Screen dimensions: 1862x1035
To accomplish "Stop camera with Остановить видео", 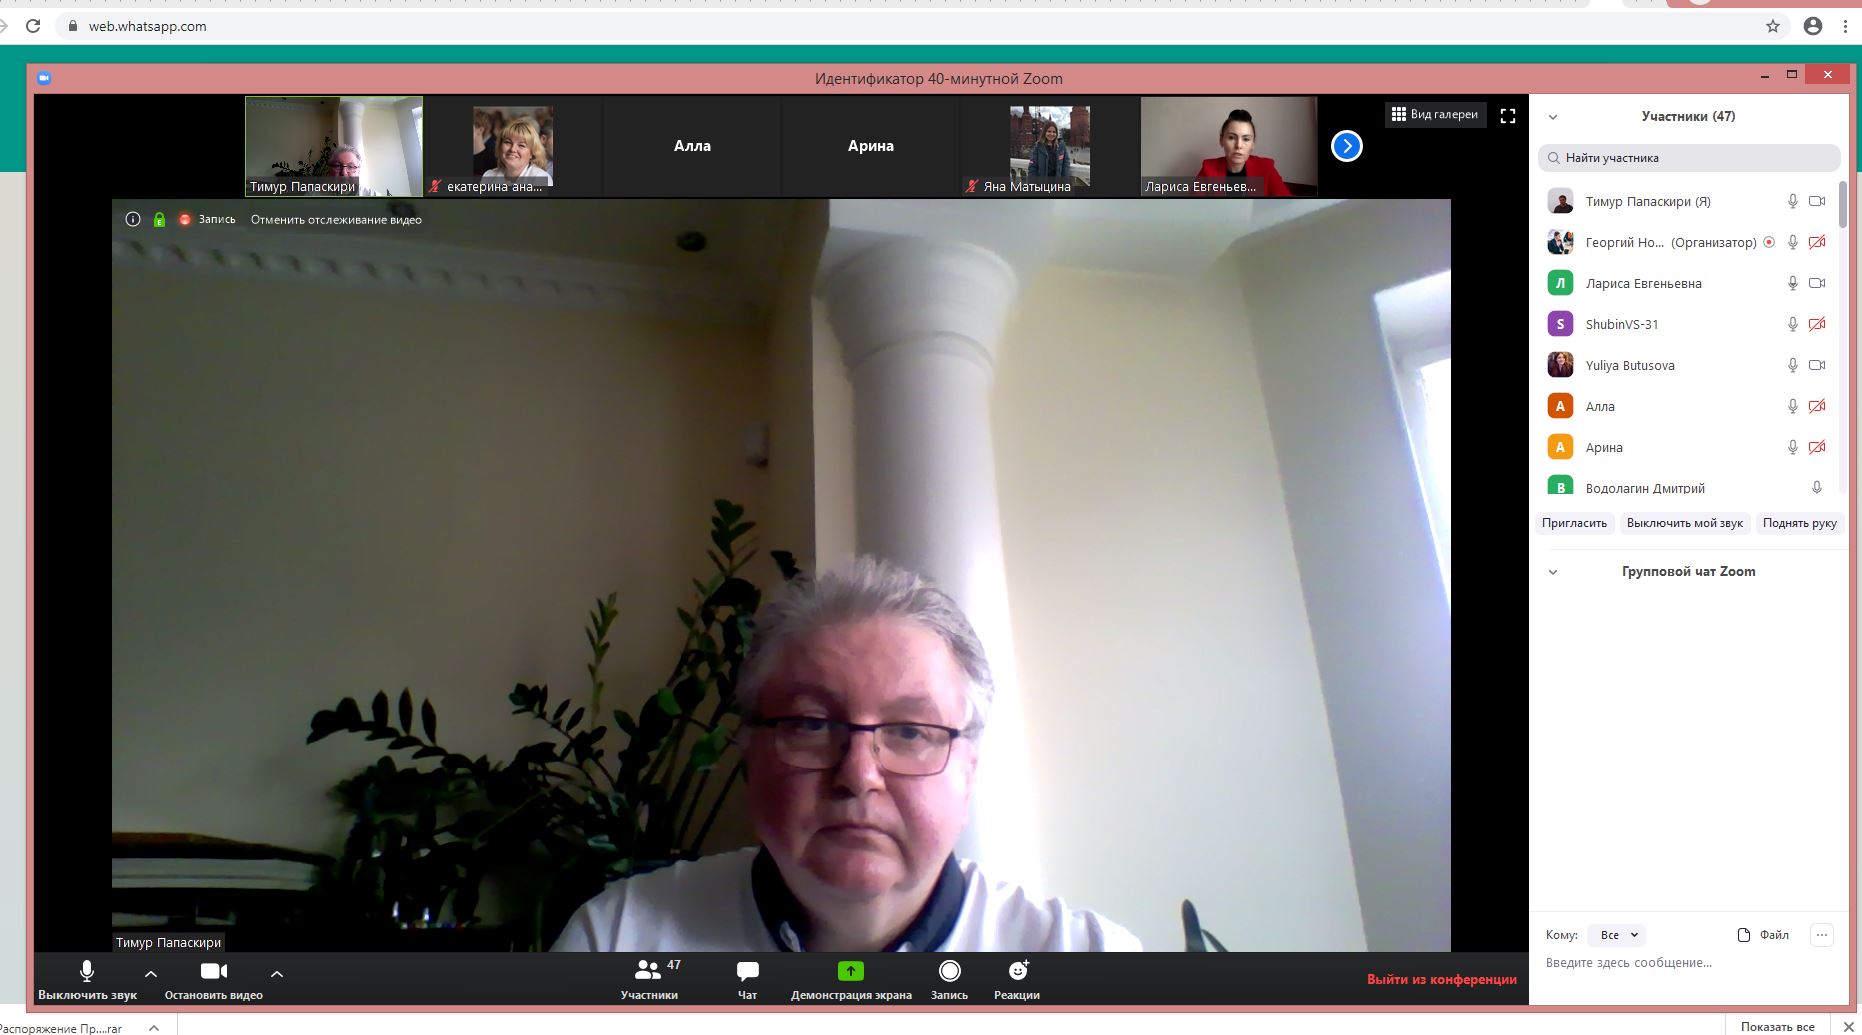I will tap(214, 979).
